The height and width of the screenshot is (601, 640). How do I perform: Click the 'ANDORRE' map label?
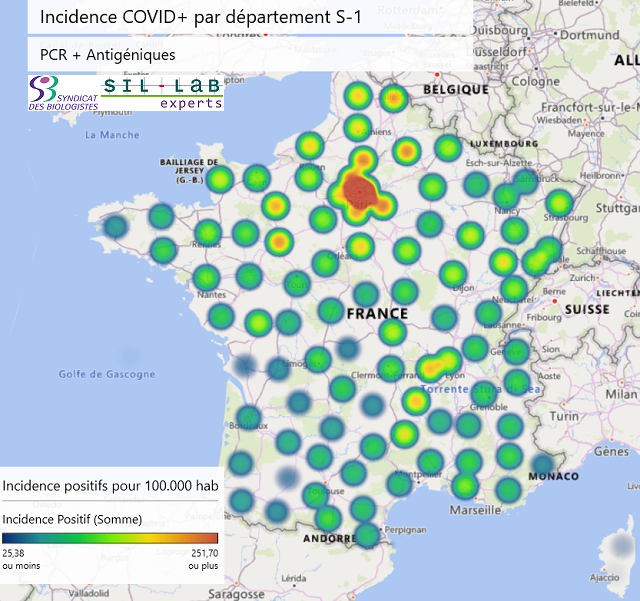pos(330,539)
